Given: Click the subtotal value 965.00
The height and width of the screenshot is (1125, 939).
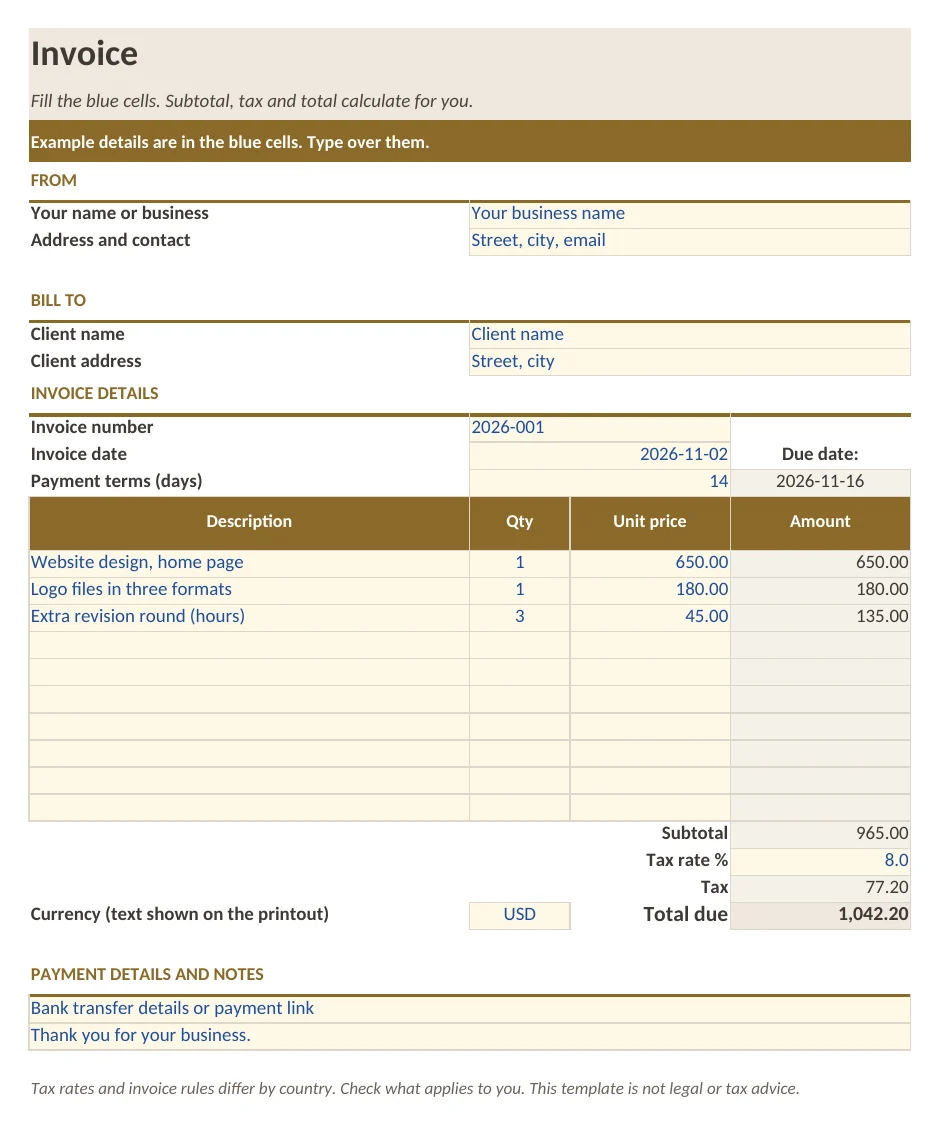Looking at the screenshot, I should [820, 834].
